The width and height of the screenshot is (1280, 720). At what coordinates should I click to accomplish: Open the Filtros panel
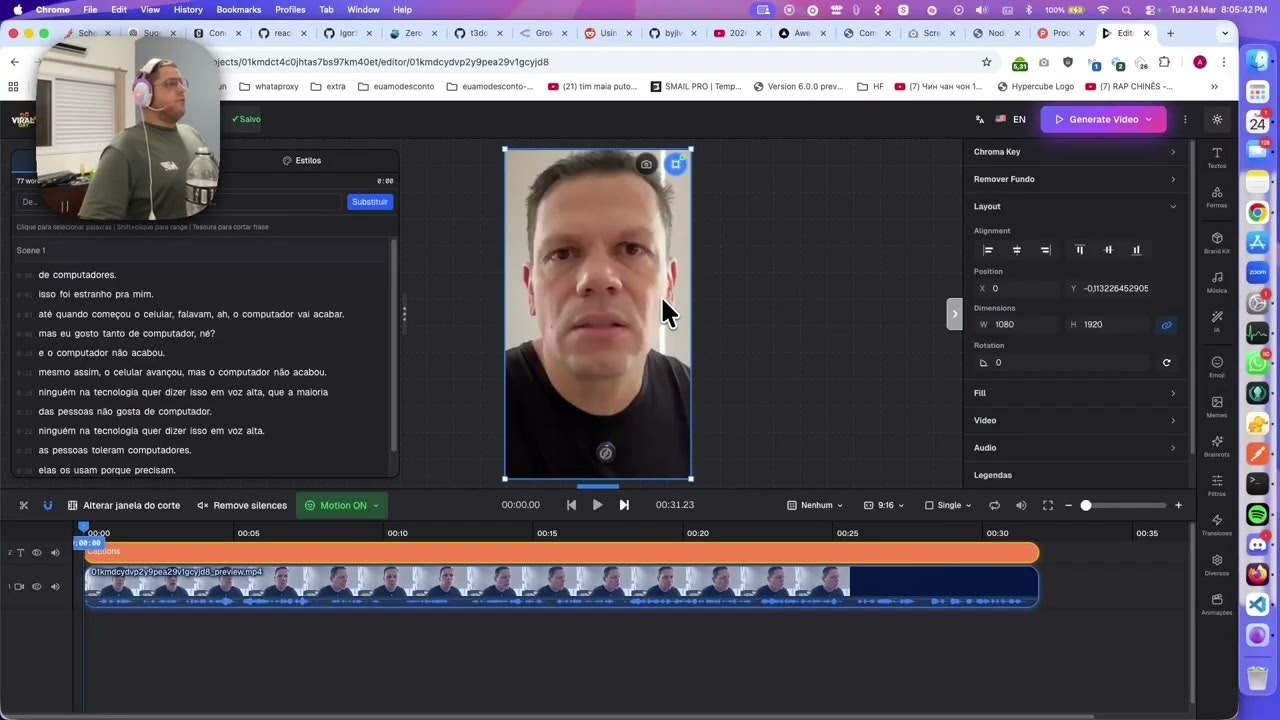coord(1217,485)
